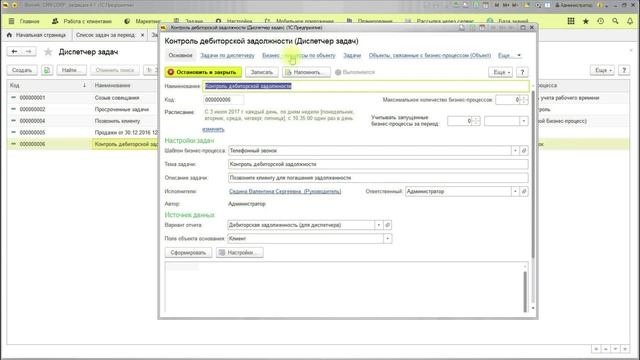Click the Наименование input field
Image resolution: width=640 pixels, height=360 pixels.
pyautogui.click(x=366, y=86)
